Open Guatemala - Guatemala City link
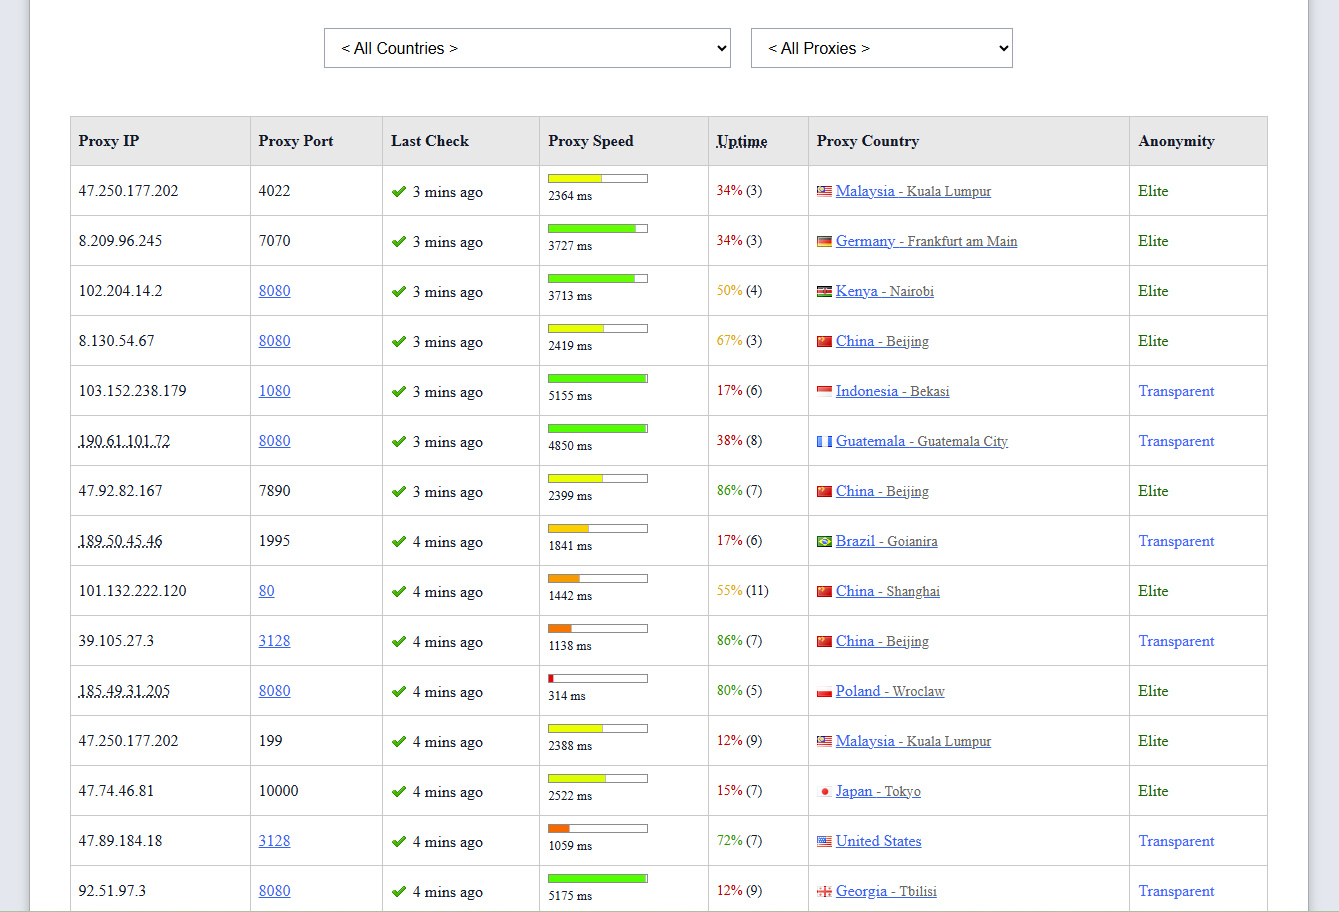This screenshot has width=1339, height=912. [x=922, y=441]
